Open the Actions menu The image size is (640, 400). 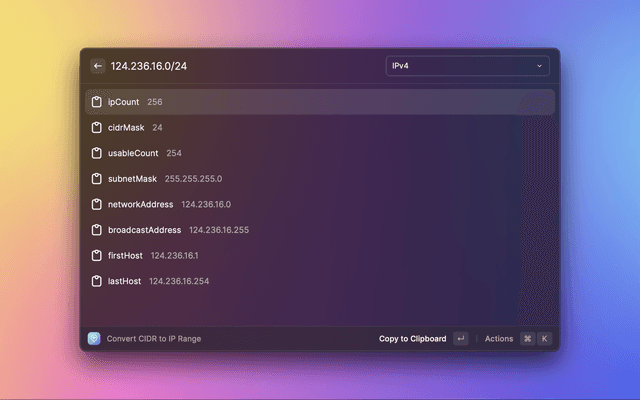[x=499, y=339]
